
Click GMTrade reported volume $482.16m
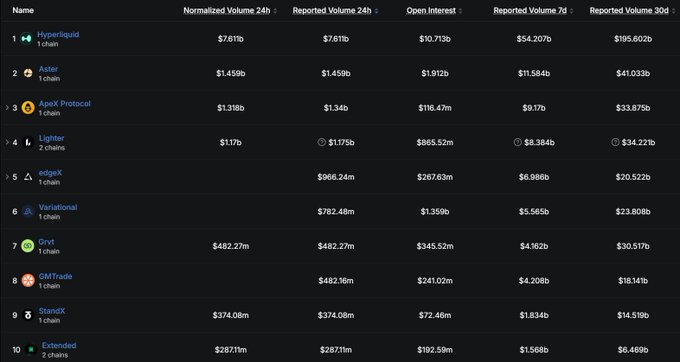coord(336,280)
